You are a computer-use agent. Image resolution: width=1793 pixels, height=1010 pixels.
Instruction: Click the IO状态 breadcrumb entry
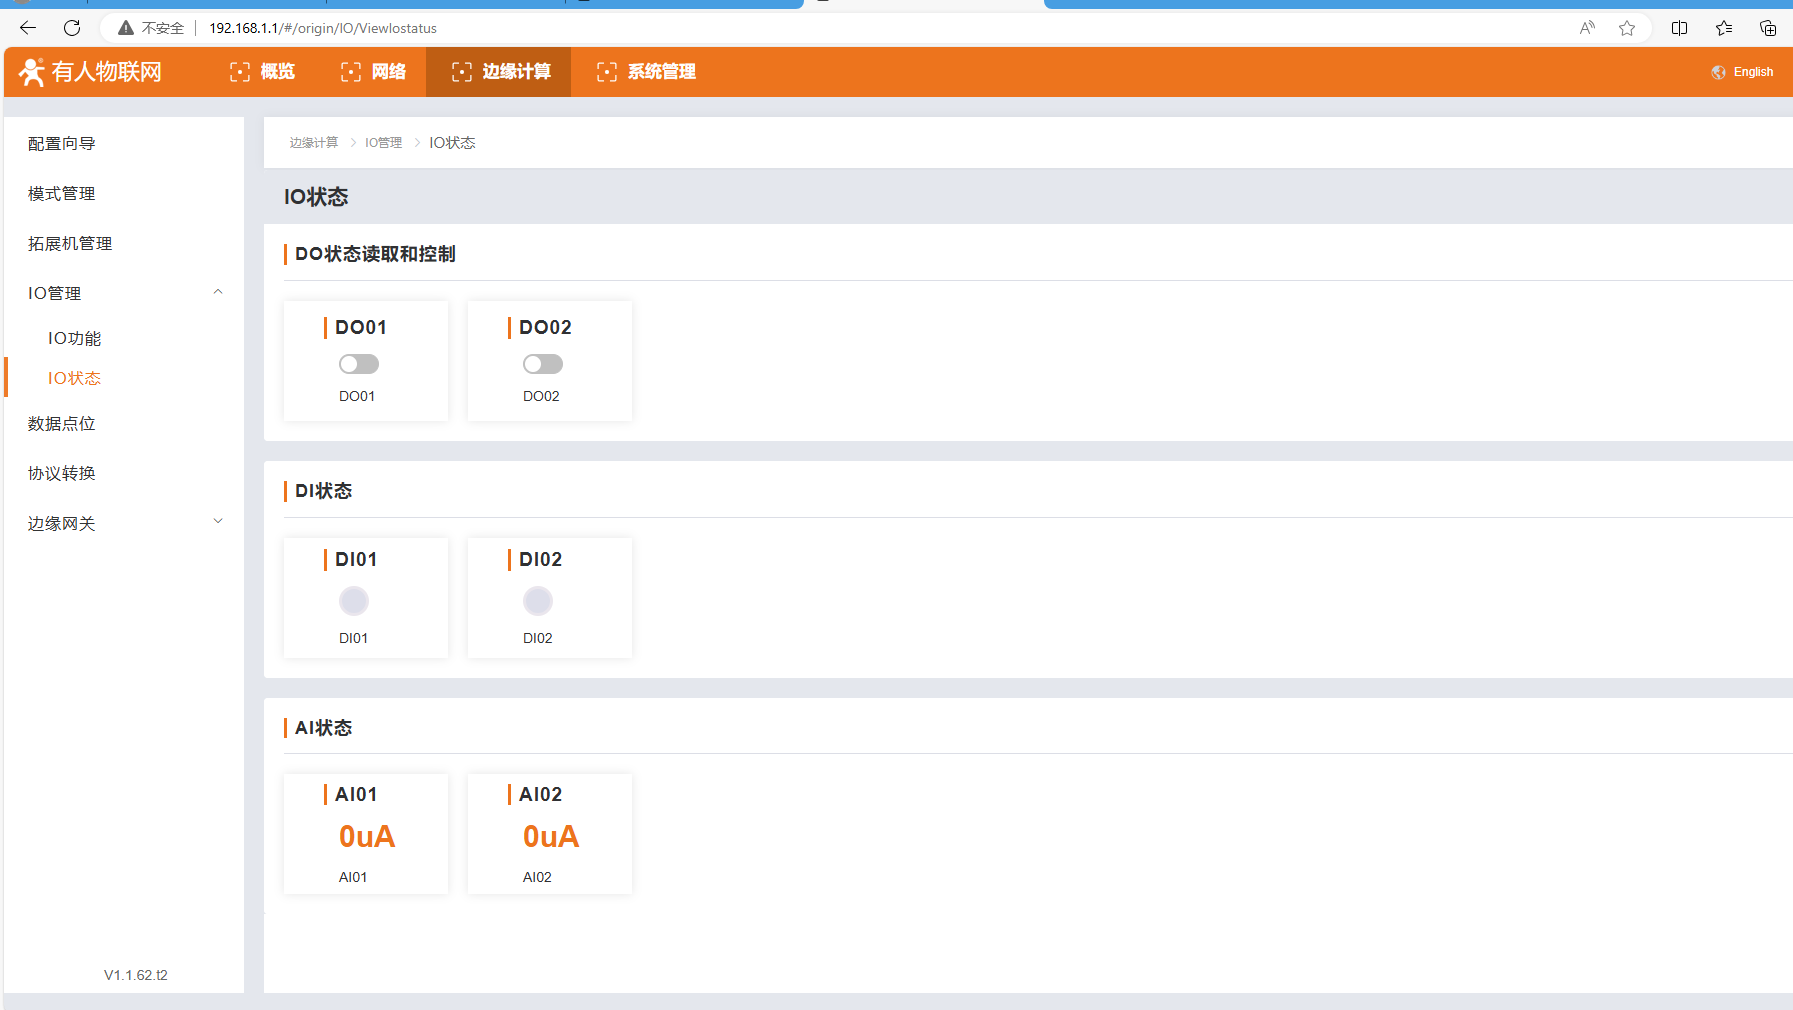pos(452,143)
